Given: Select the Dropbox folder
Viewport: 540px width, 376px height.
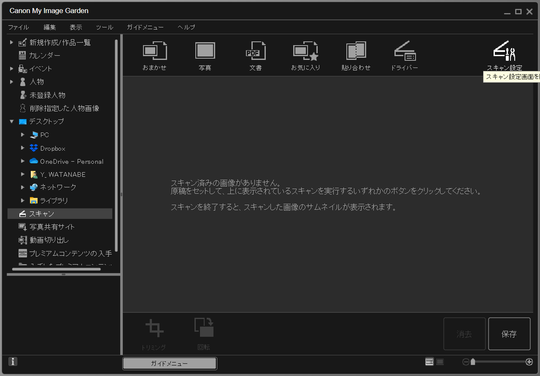Looking at the screenshot, I should point(52,148).
